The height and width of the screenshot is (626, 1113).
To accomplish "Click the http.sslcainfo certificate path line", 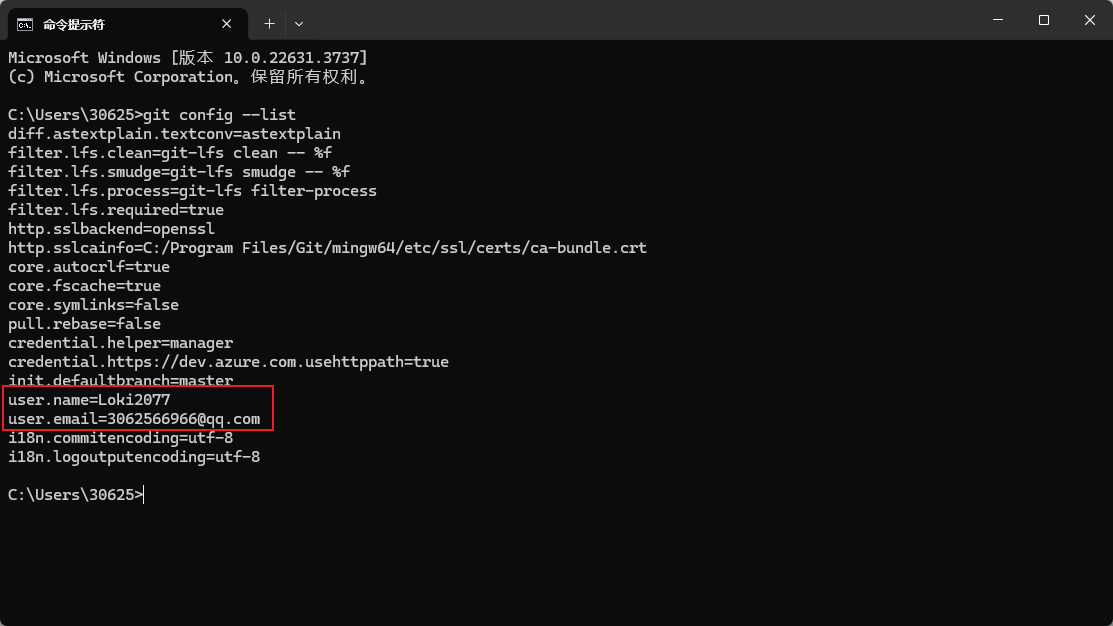I will click(327, 248).
